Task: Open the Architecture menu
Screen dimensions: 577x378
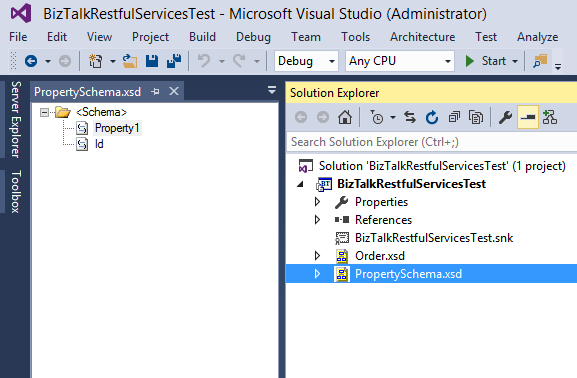Action: point(422,37)
